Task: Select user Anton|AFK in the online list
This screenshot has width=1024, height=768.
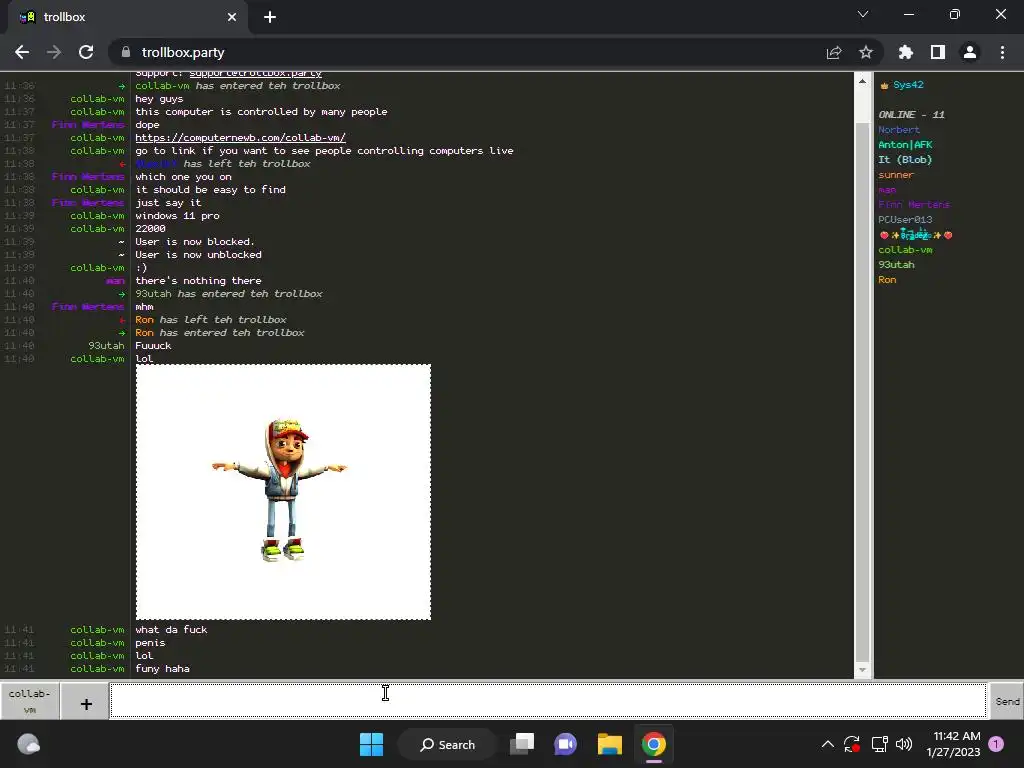Action: 905,145
